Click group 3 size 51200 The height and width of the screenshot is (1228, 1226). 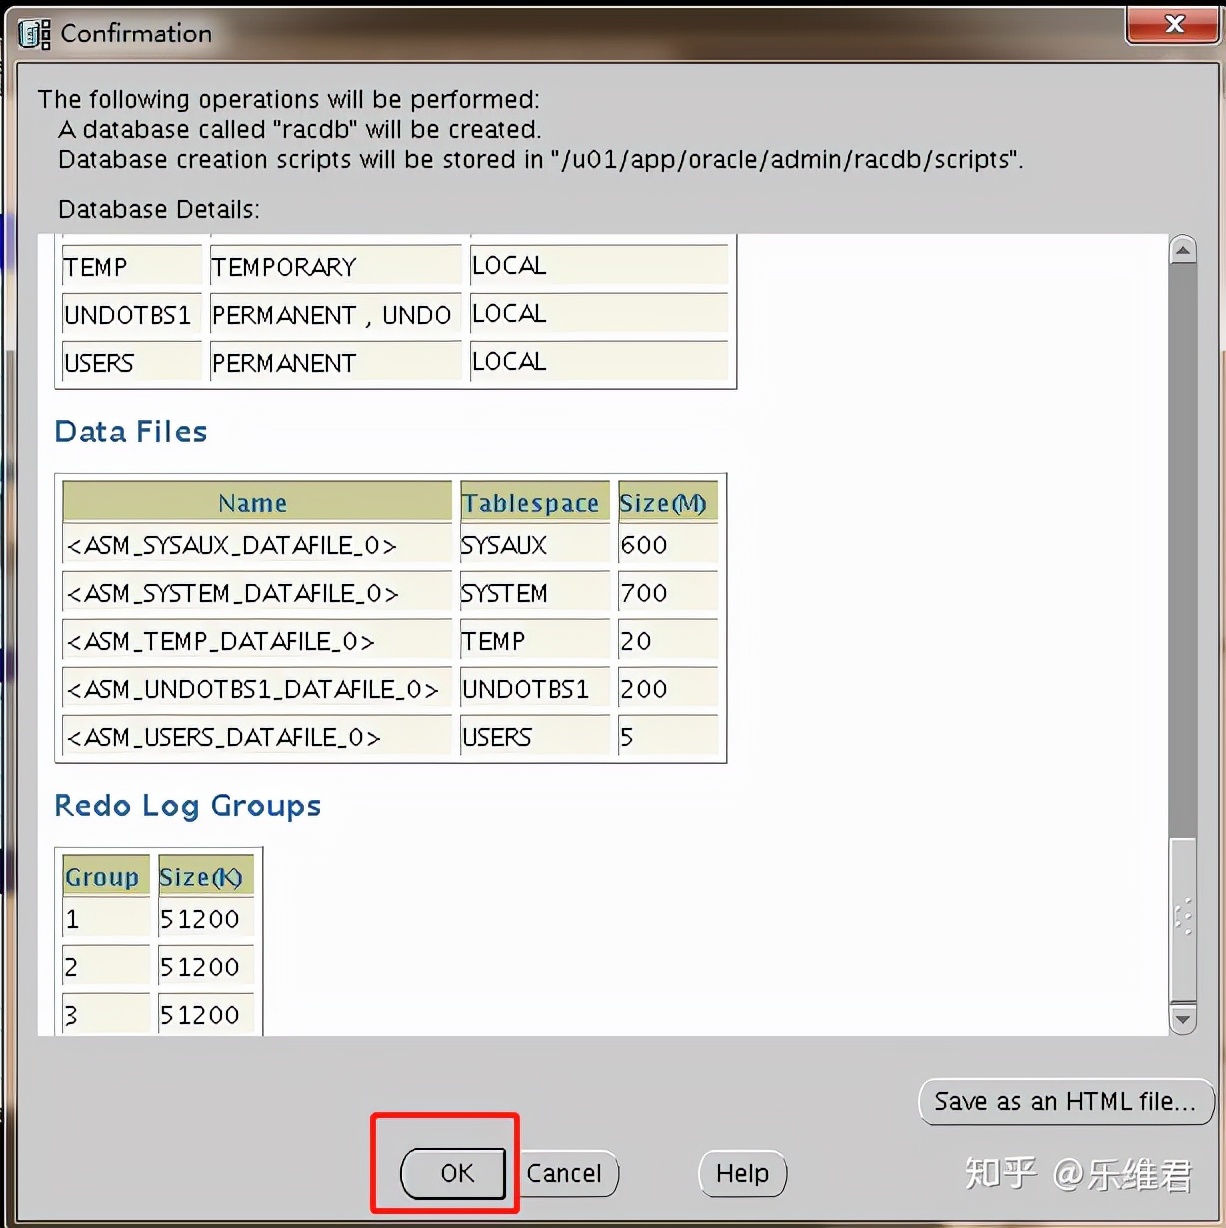pyautogui.click(x=205, y=1015)
